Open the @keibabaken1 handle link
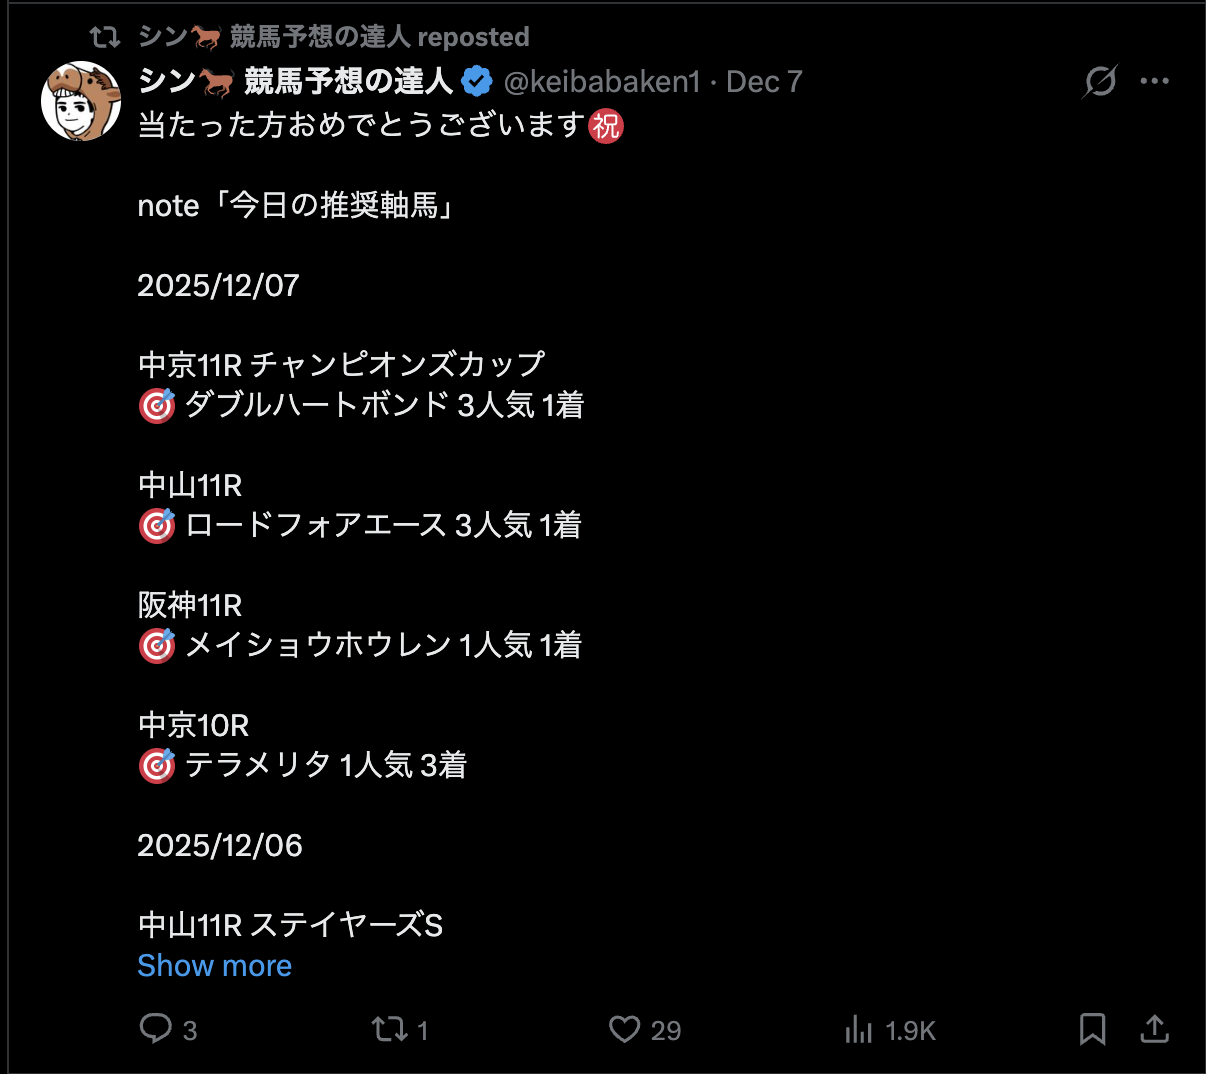This screenshot has height=1074, width=1206. tap(602, 81)
